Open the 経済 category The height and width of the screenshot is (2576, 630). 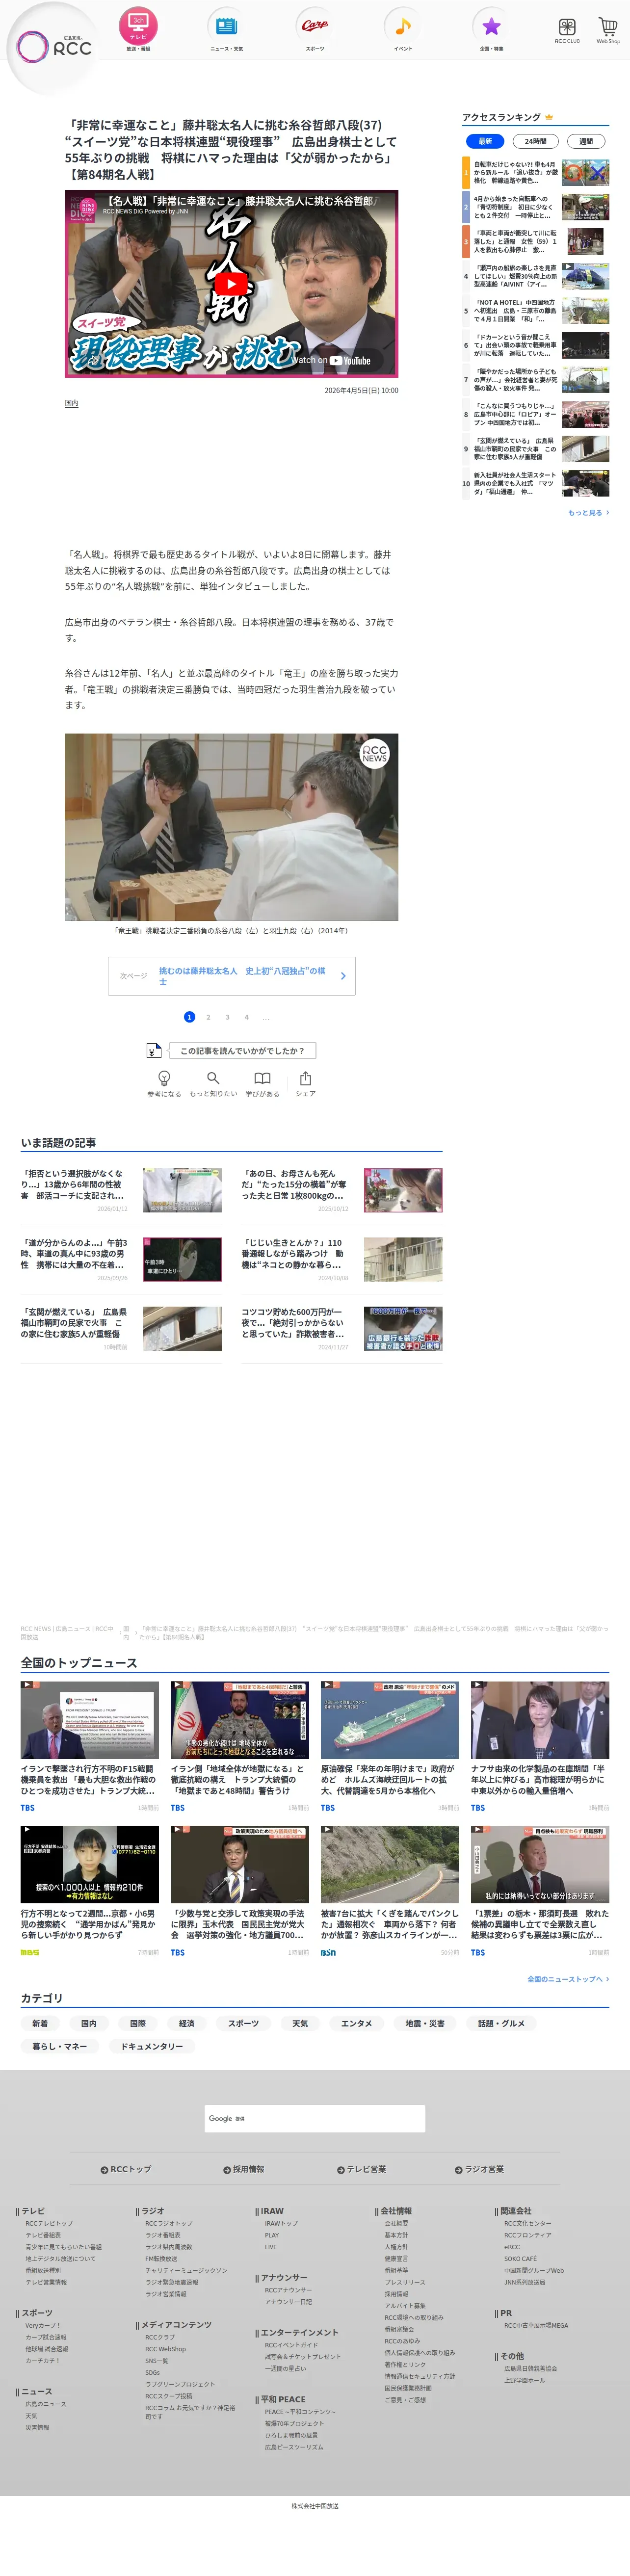(187, 2023)
